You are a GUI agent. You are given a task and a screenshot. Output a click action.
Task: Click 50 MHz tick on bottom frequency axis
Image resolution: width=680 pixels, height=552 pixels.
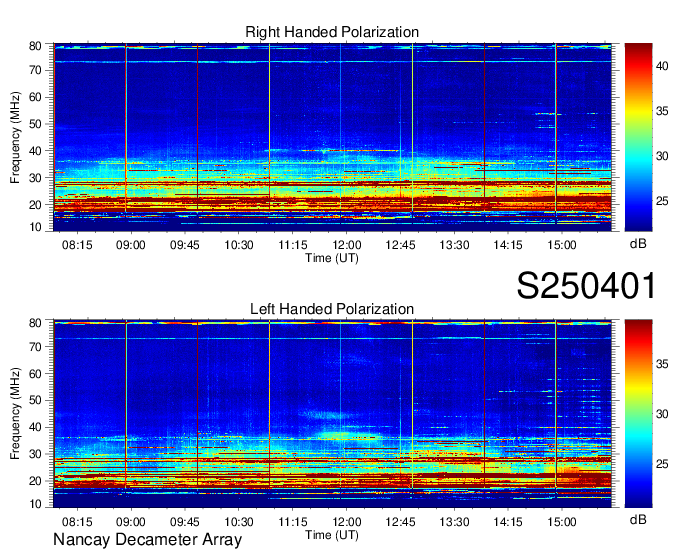pyautogui.click(x=35, y=400)
